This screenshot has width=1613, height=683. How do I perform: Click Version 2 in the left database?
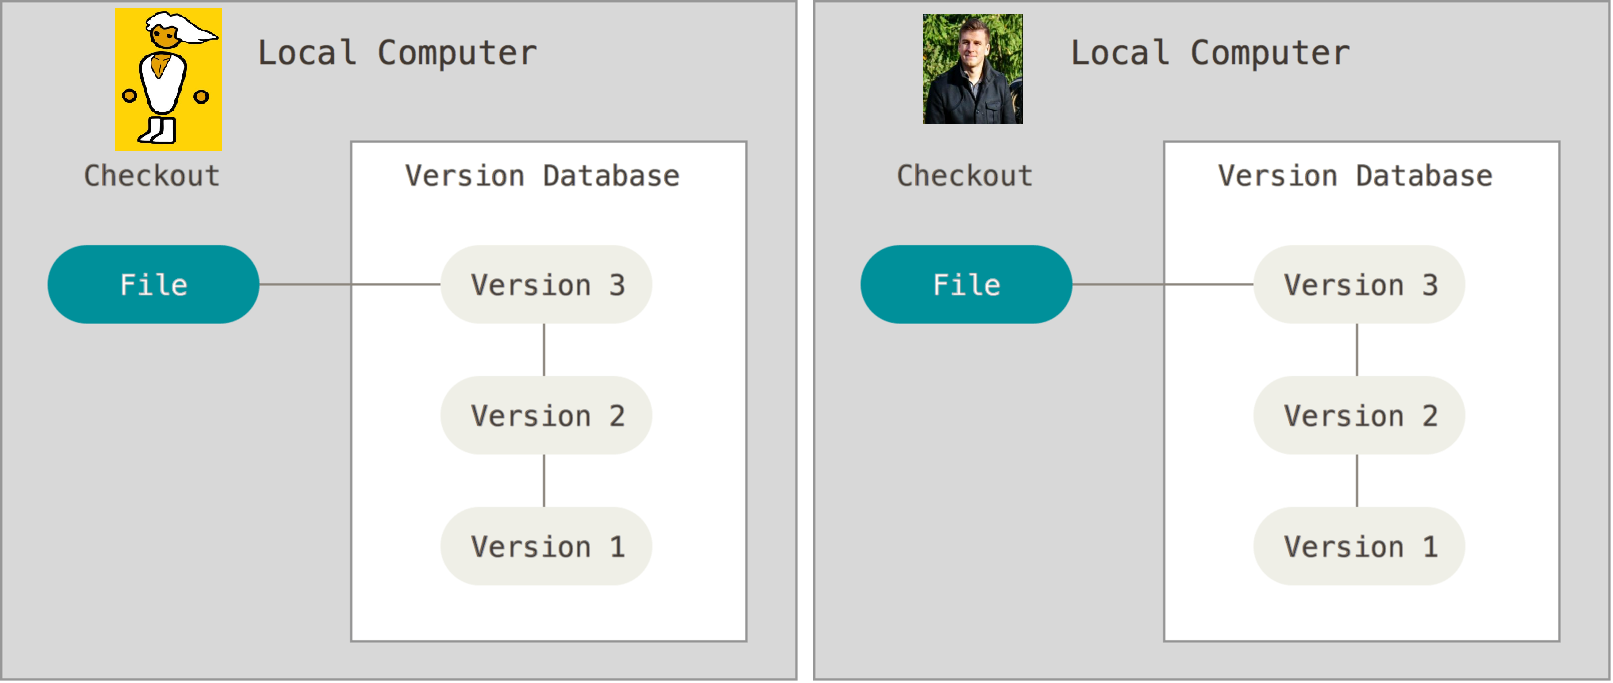546,415
